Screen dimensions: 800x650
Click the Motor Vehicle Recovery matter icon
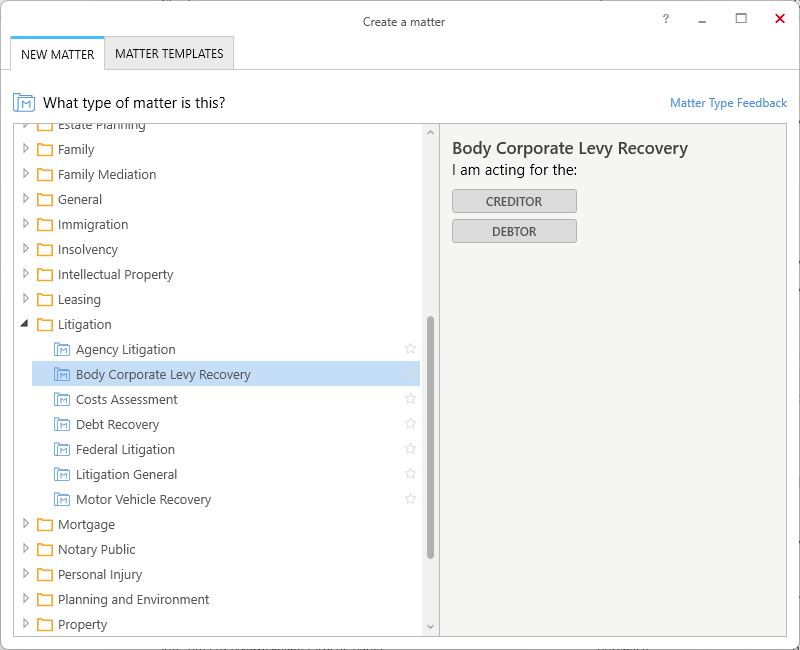62,499
